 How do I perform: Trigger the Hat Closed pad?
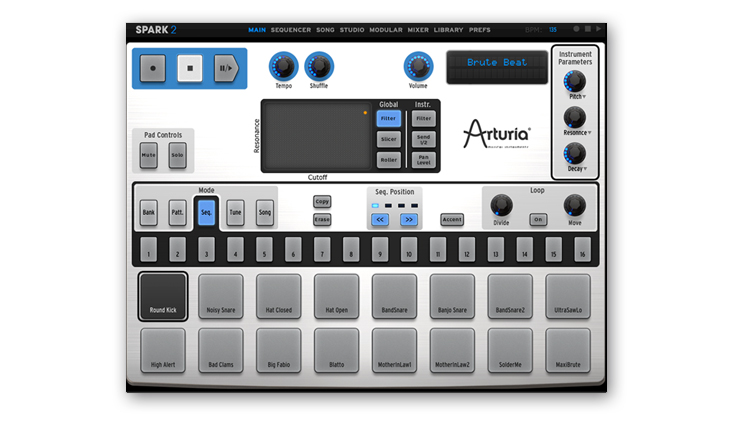click(x=279, y=296)
